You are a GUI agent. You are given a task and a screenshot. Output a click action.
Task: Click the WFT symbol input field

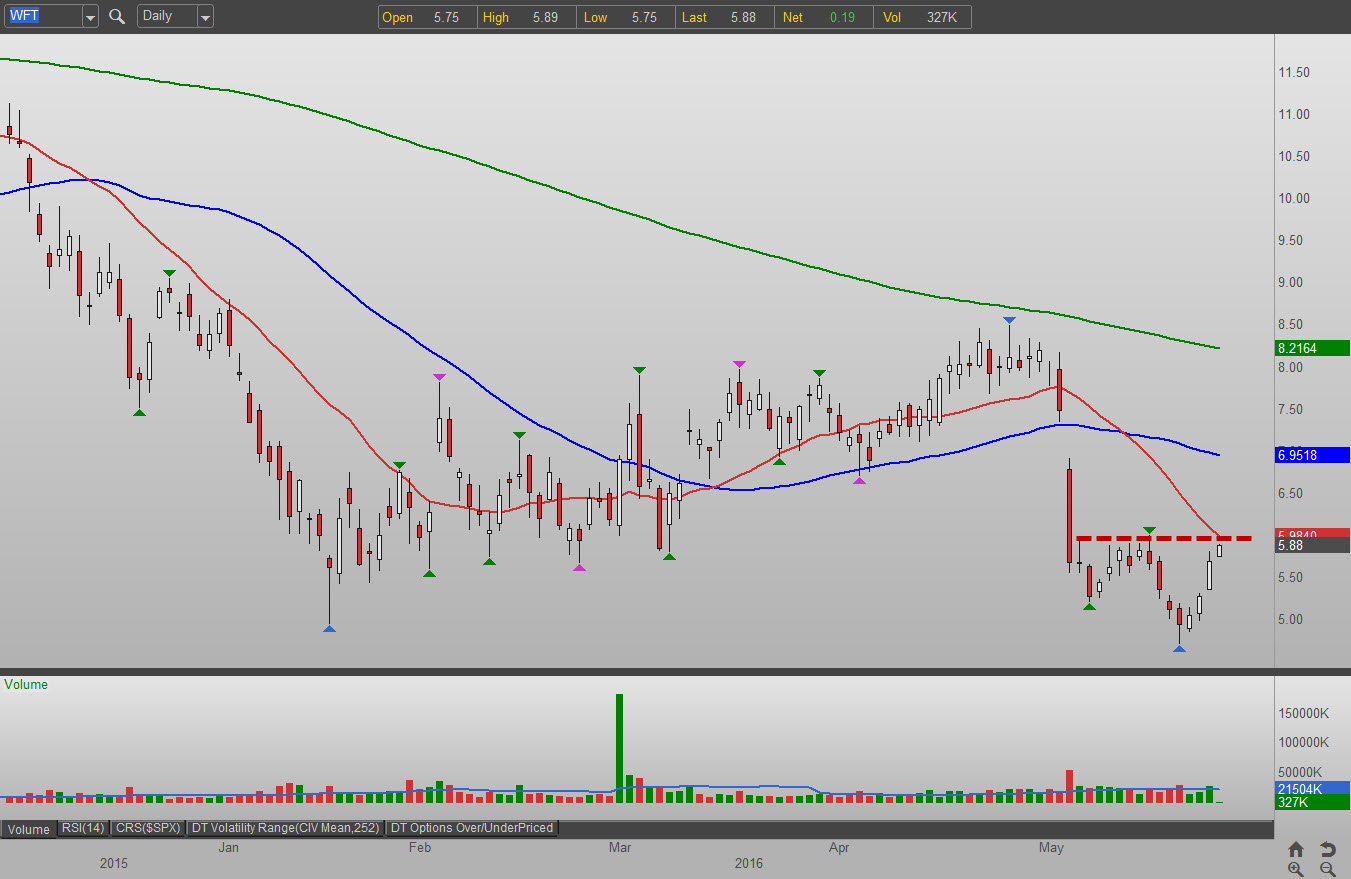(x=42, y=17)
